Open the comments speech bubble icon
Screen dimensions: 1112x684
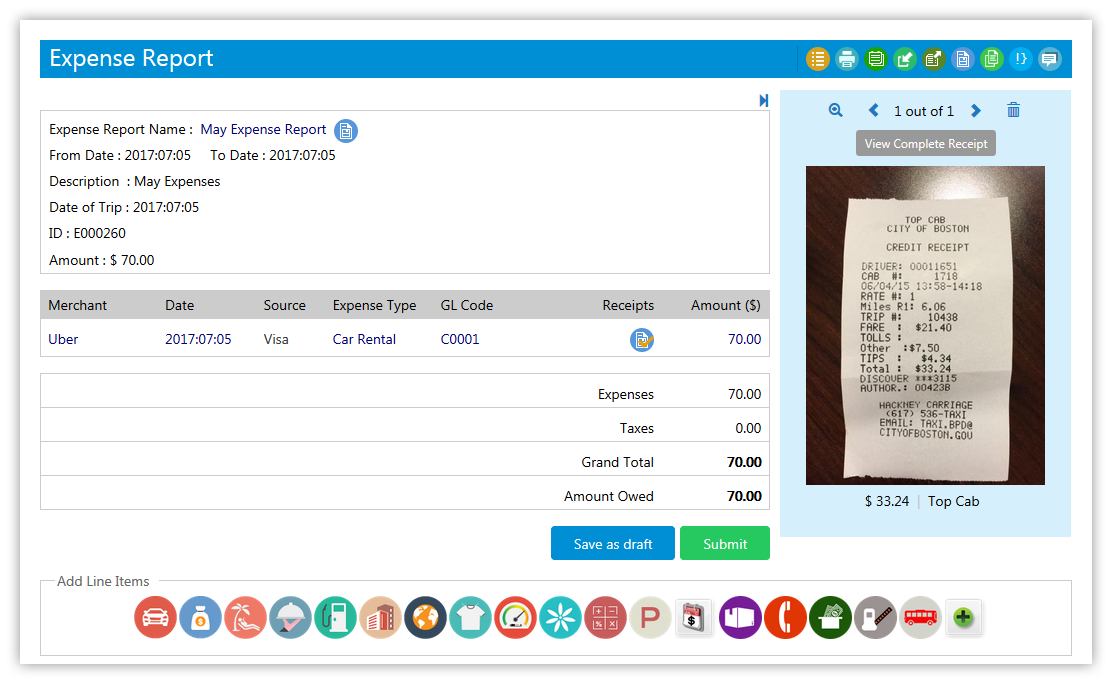click(1050, 59)
